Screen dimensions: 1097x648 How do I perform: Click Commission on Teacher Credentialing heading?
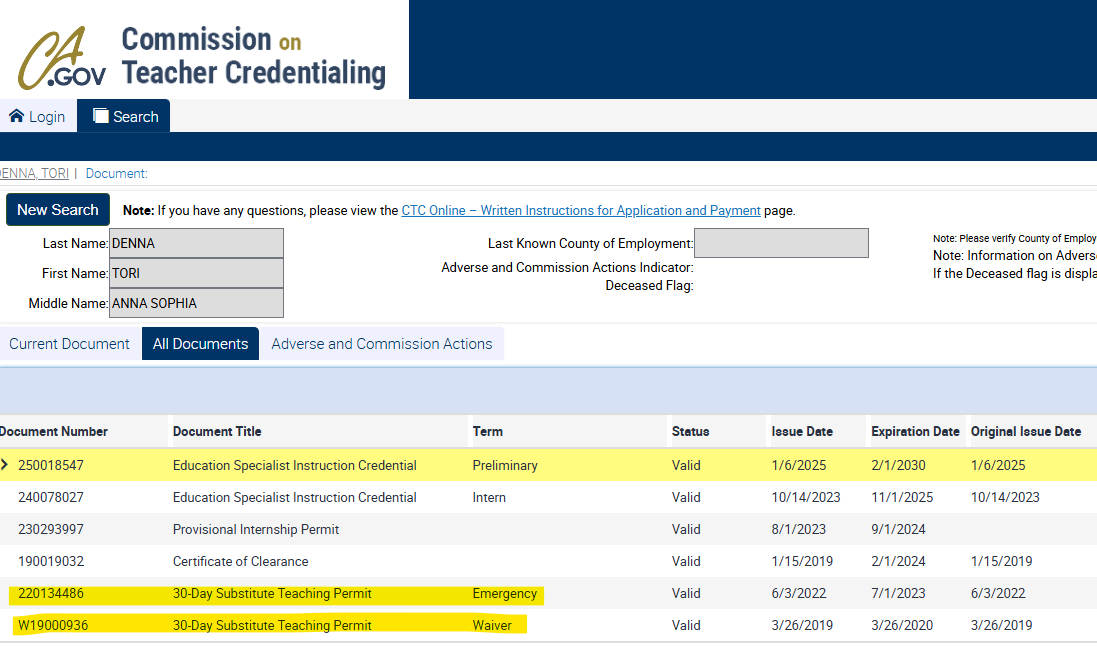tap(254, 57)
